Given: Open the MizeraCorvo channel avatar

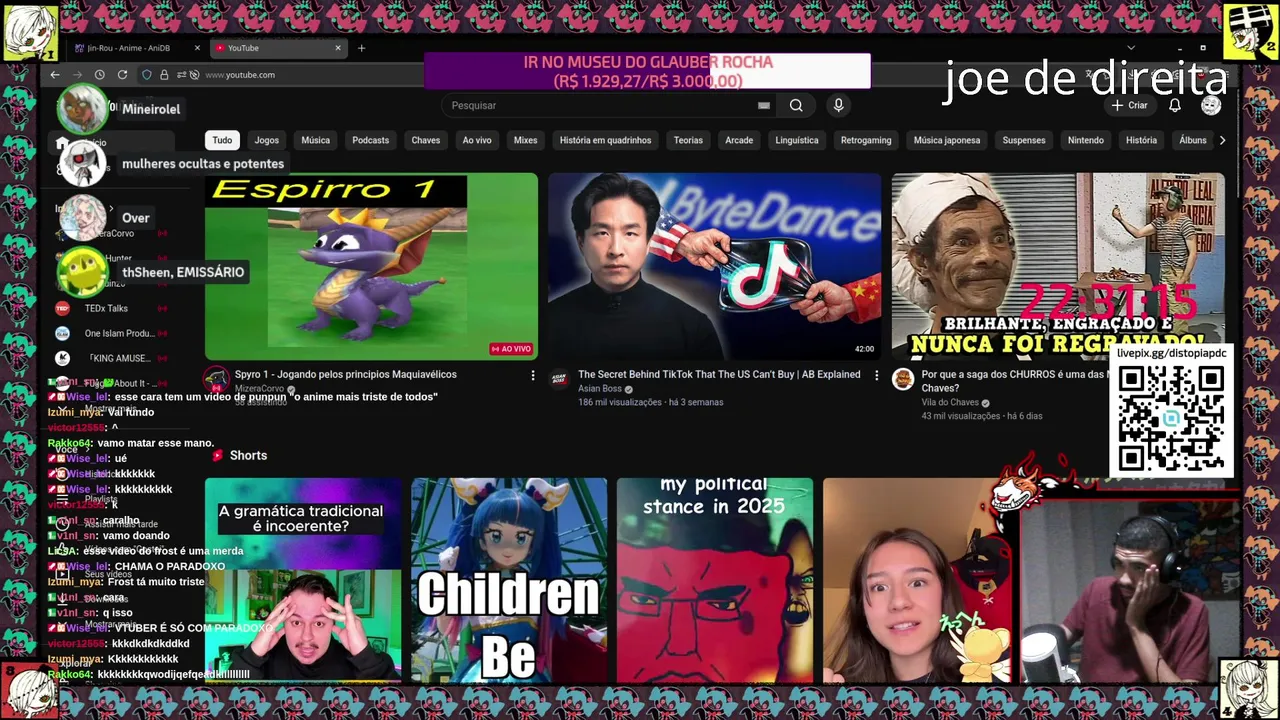Looking at the screenshot, I should pyautogui.click(x=216, y=379).
